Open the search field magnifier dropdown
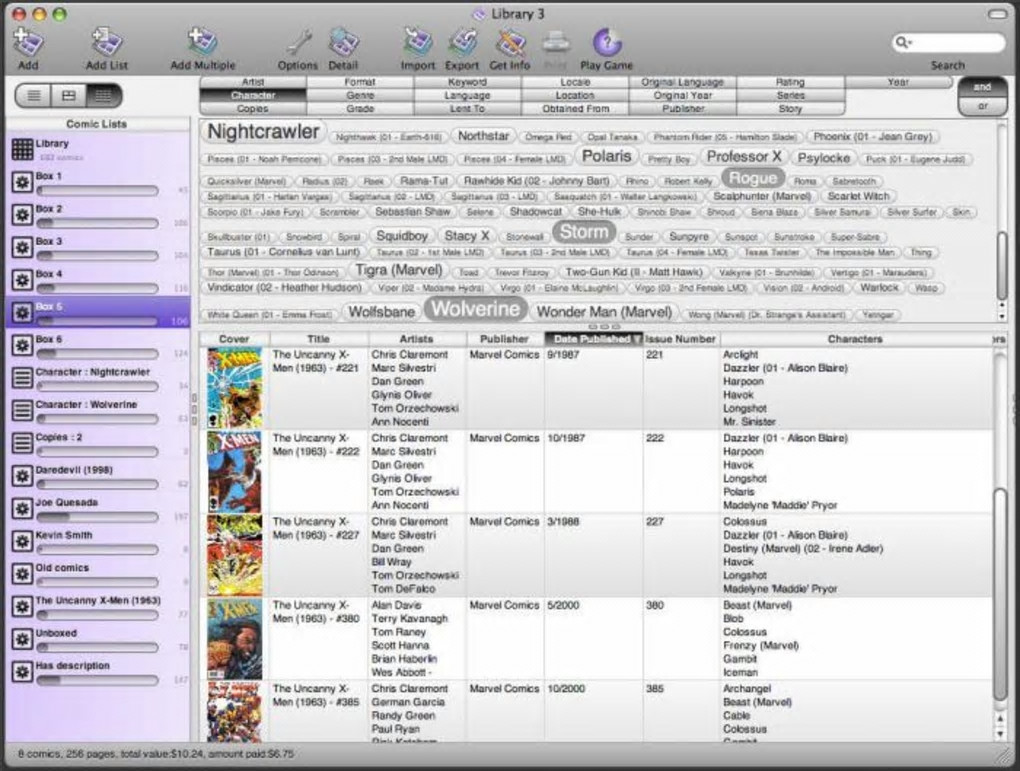This screenshot has width=1020, height=771. tap(904, 43)
